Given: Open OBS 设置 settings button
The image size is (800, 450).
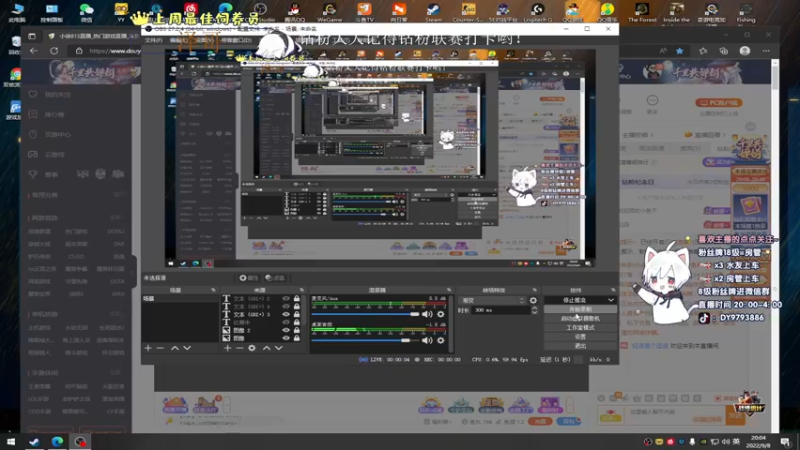Looking at the screenshot, I should coord(580,337).
